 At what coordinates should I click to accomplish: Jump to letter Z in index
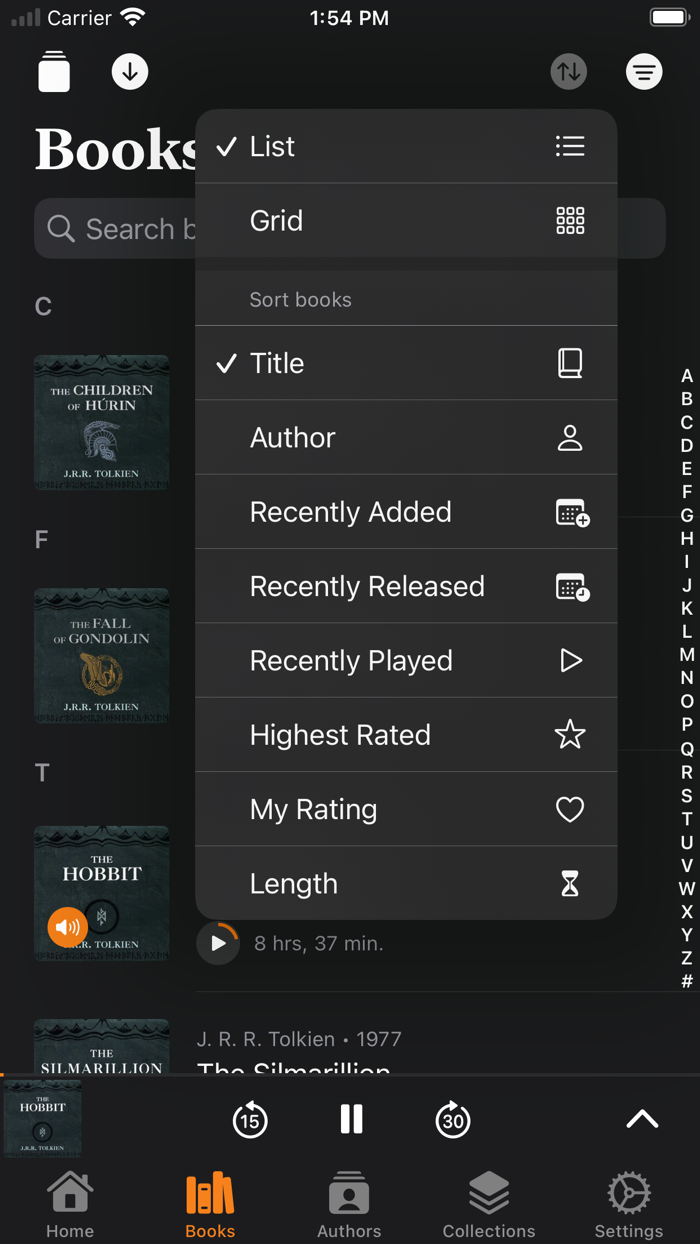pos(687,958)
